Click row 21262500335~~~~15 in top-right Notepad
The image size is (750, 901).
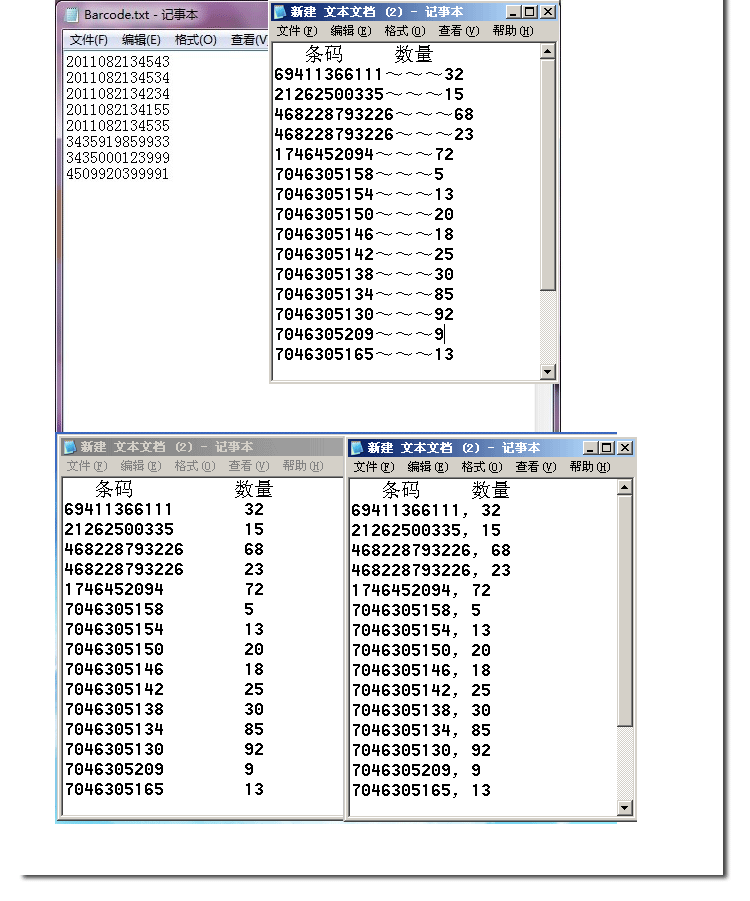coord(369,94)
